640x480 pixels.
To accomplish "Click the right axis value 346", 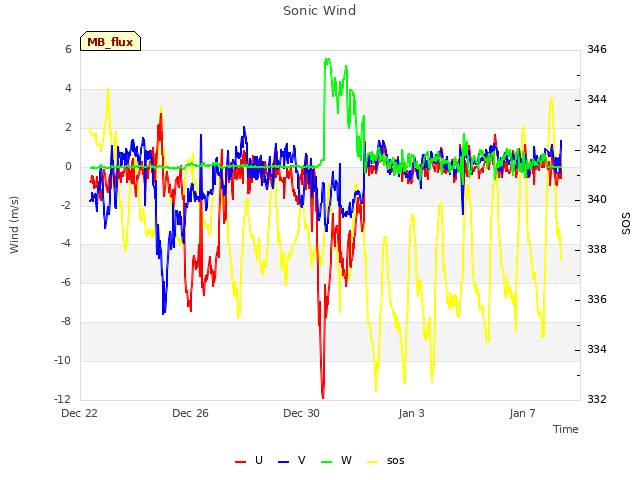I will tap(597, 49).
